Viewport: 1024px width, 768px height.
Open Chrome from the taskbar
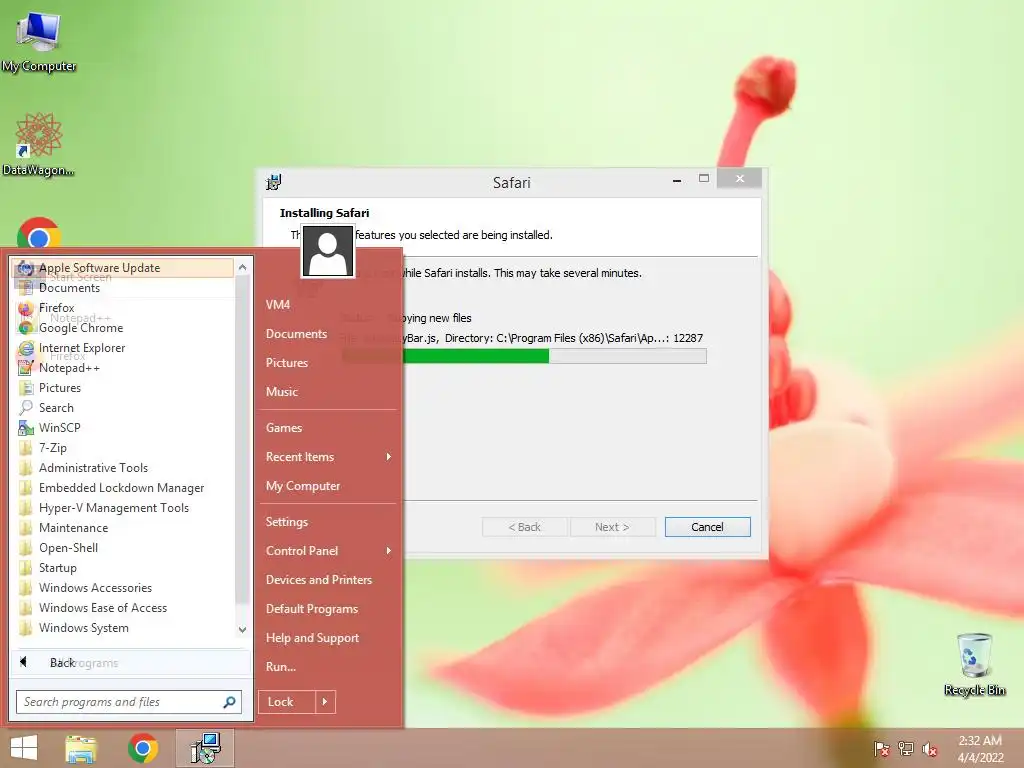click(143, 748)
